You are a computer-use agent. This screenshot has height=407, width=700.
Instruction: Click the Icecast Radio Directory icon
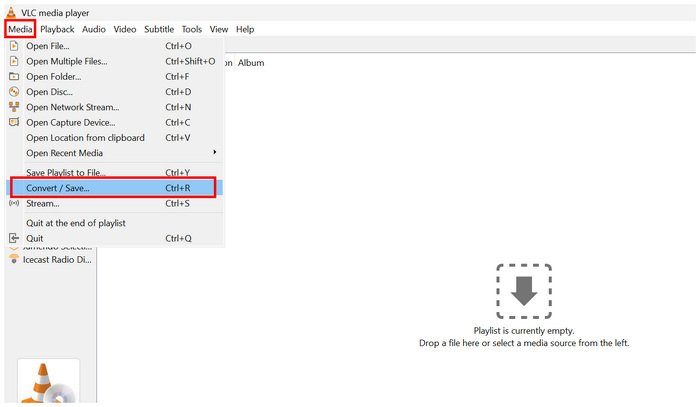(x=14, y=259)
